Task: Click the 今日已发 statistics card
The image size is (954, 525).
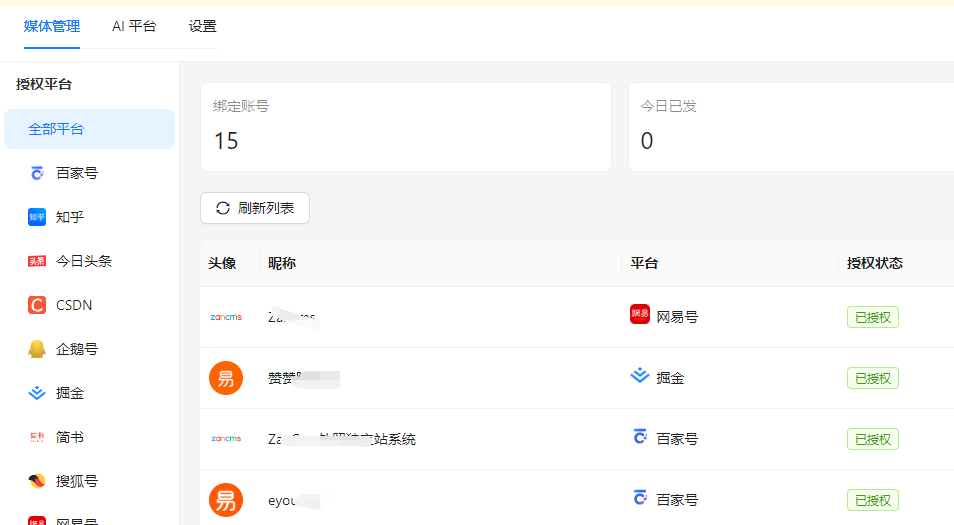Action: pyautogui.click(x=790, y=127)
